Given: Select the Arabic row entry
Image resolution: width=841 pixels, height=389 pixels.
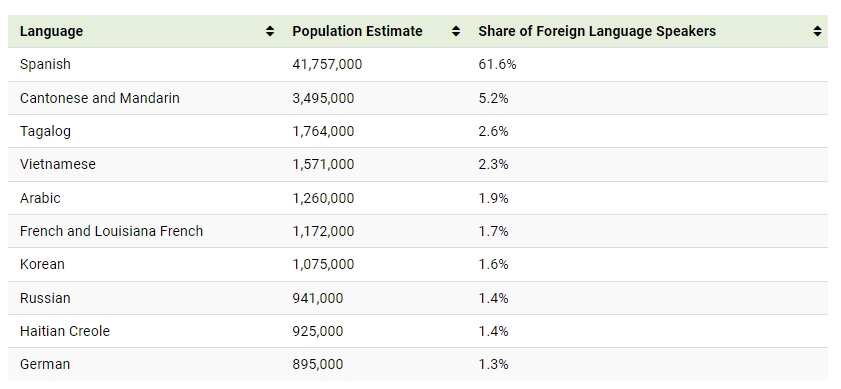Looking at the screenshot, I should (x=40, y=198).
